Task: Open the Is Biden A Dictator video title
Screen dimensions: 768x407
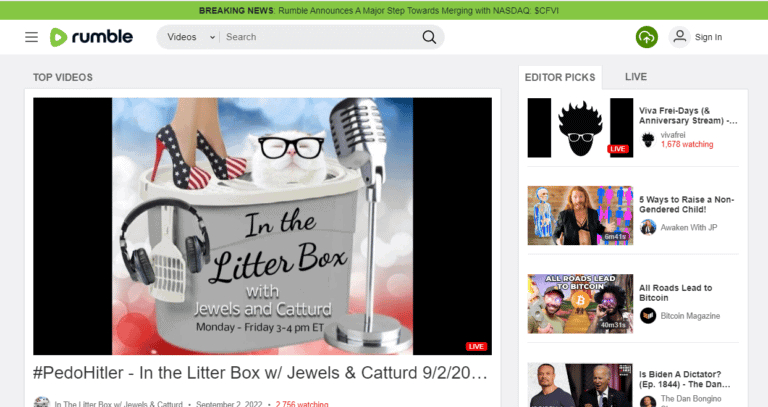Action: [684, 379]
